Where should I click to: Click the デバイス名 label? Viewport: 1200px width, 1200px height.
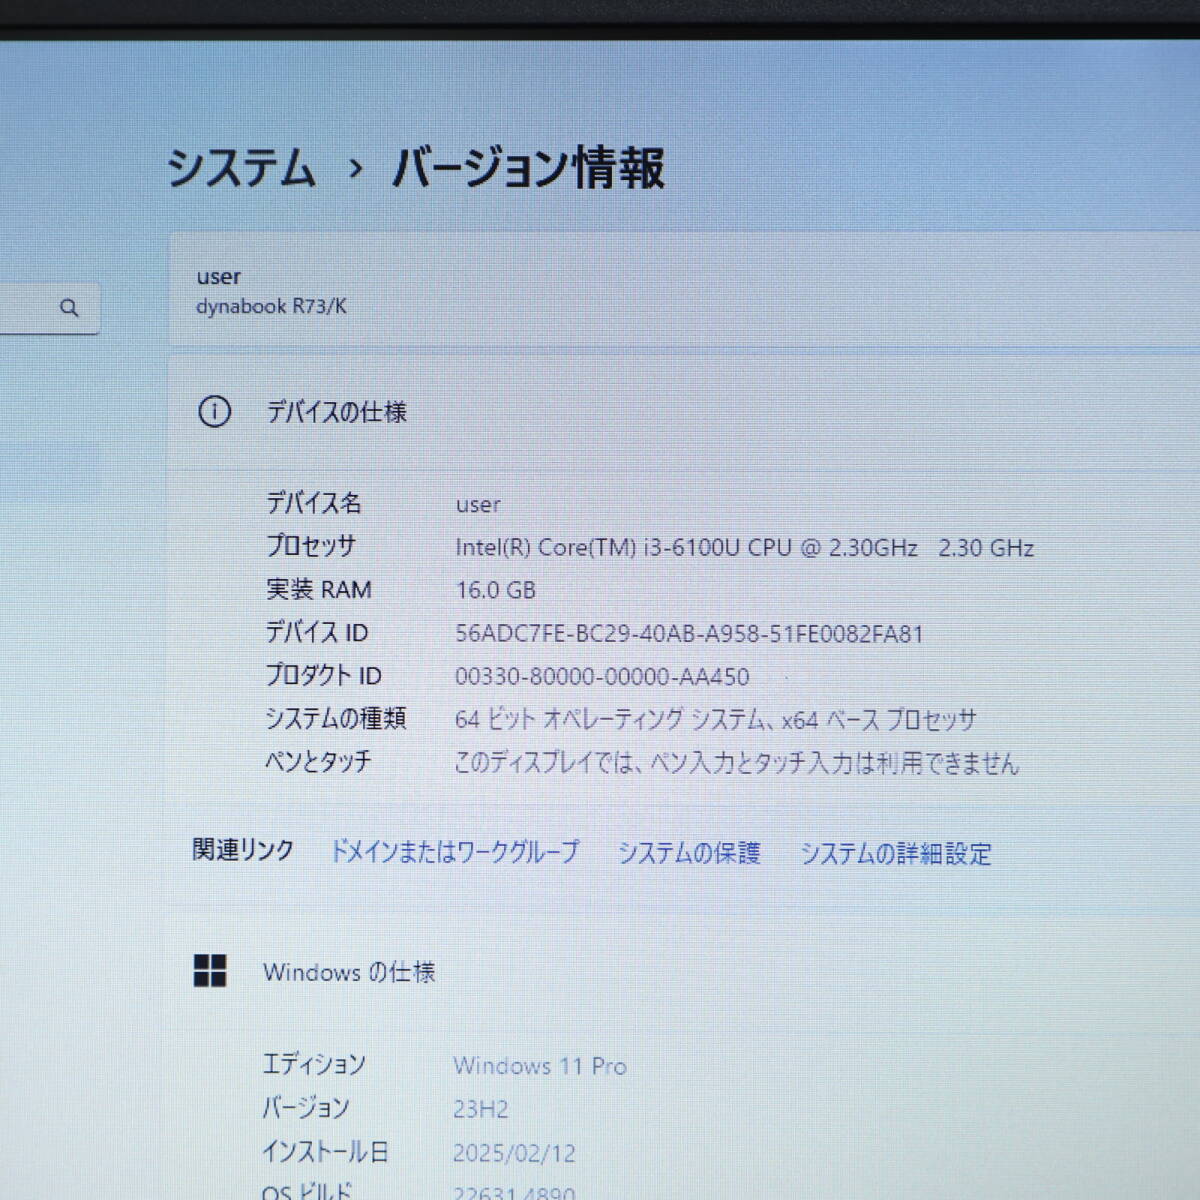tap(314, 503)
